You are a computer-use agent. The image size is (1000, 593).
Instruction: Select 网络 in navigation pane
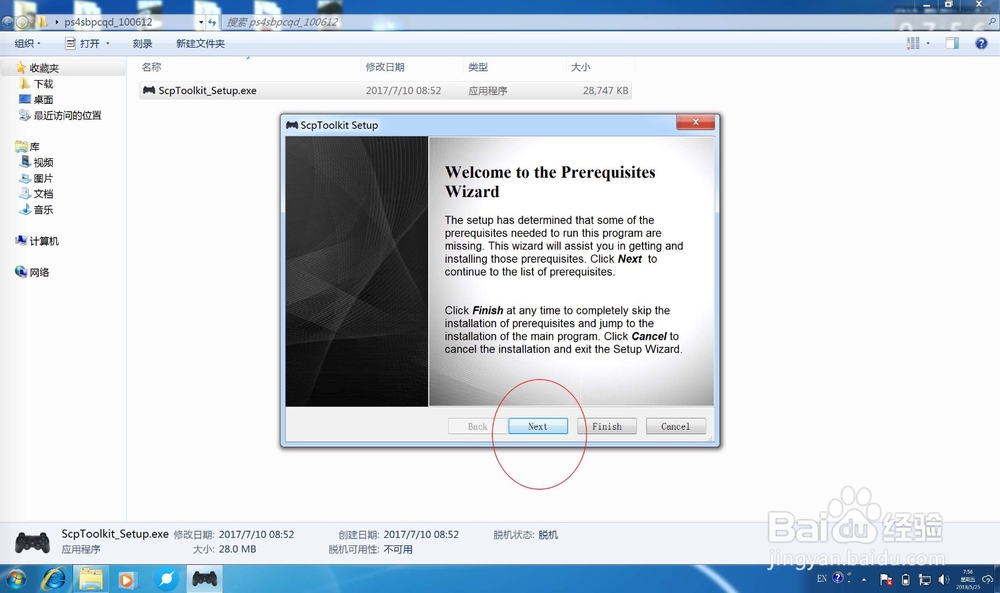39,272
